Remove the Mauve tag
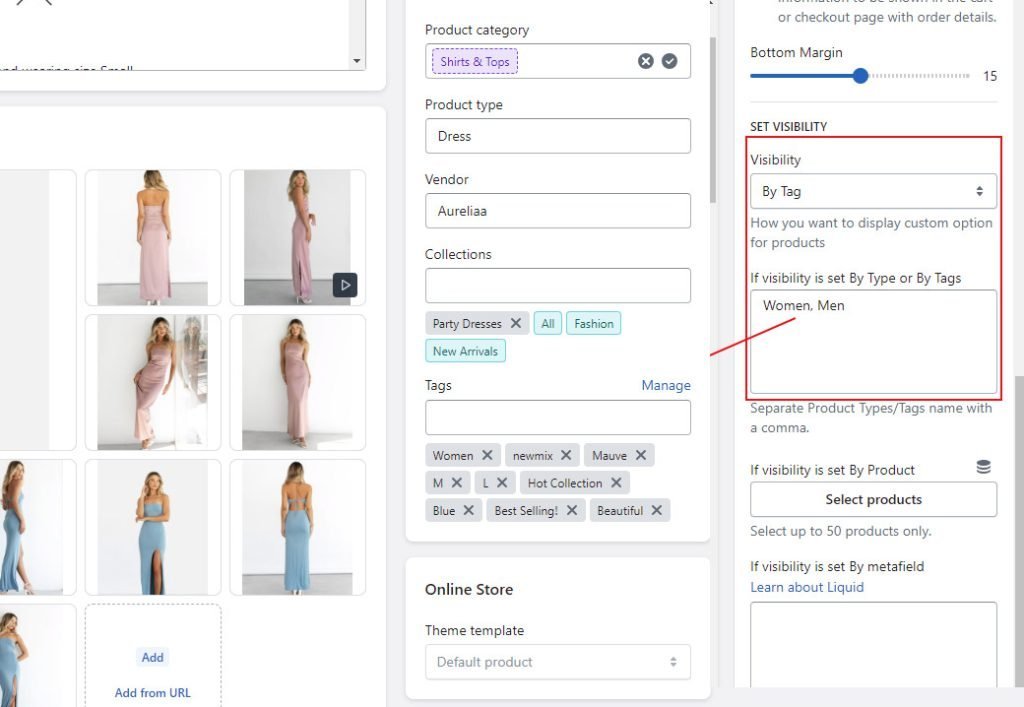 pyautogui.click(x=641, y=455)
